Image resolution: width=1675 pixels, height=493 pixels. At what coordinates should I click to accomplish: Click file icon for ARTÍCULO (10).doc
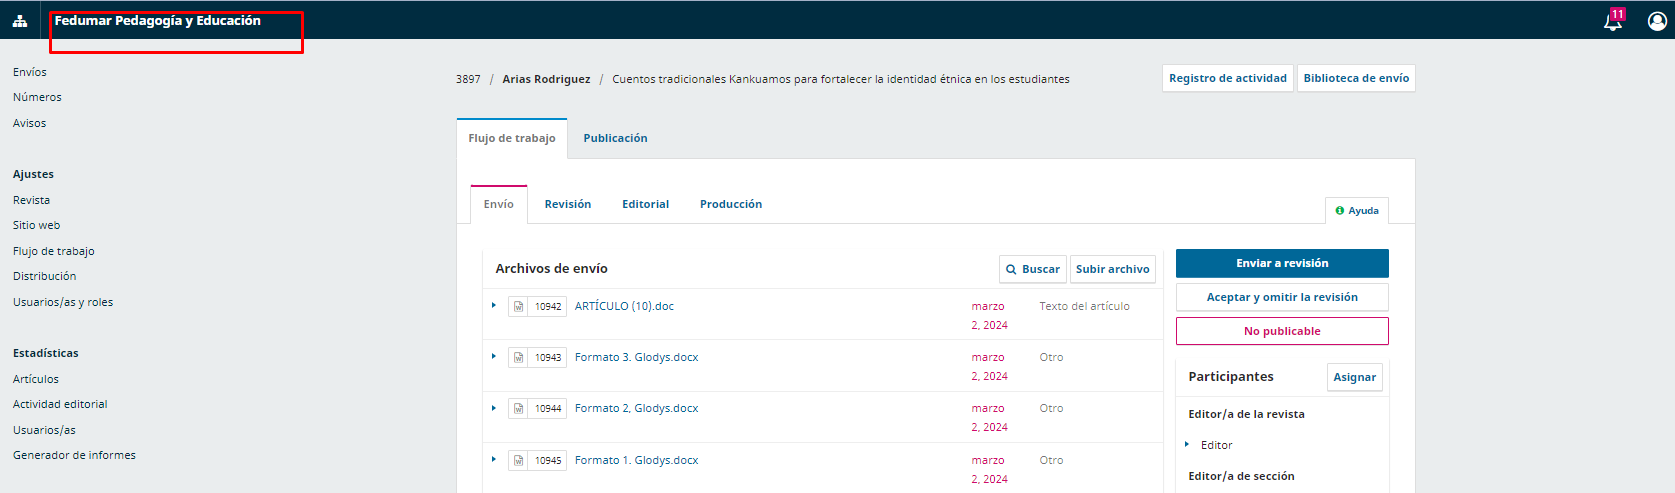pyautogui.click(x=518, y=307)
